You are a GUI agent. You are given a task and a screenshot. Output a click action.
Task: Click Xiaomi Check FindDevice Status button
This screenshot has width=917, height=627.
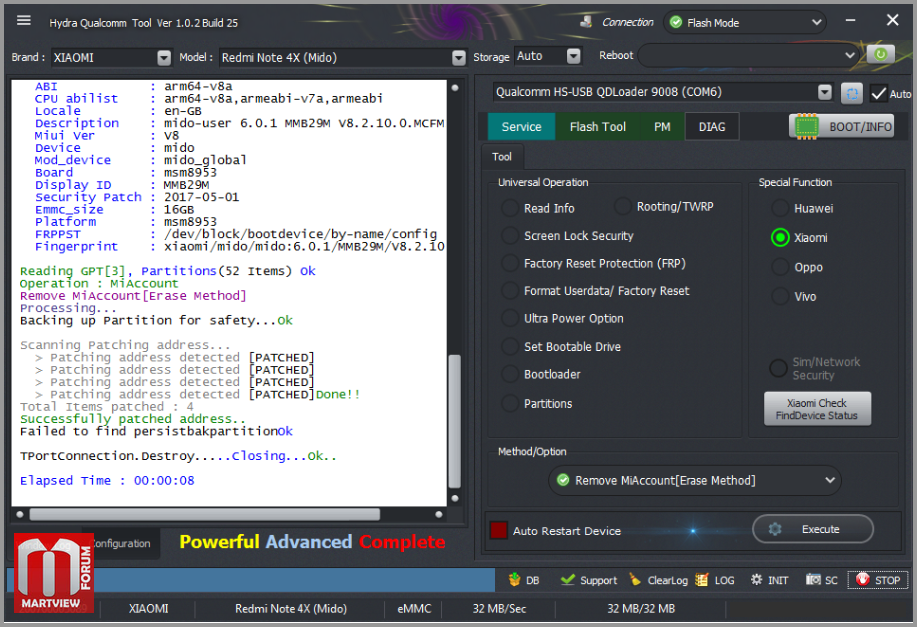point(816,409)
